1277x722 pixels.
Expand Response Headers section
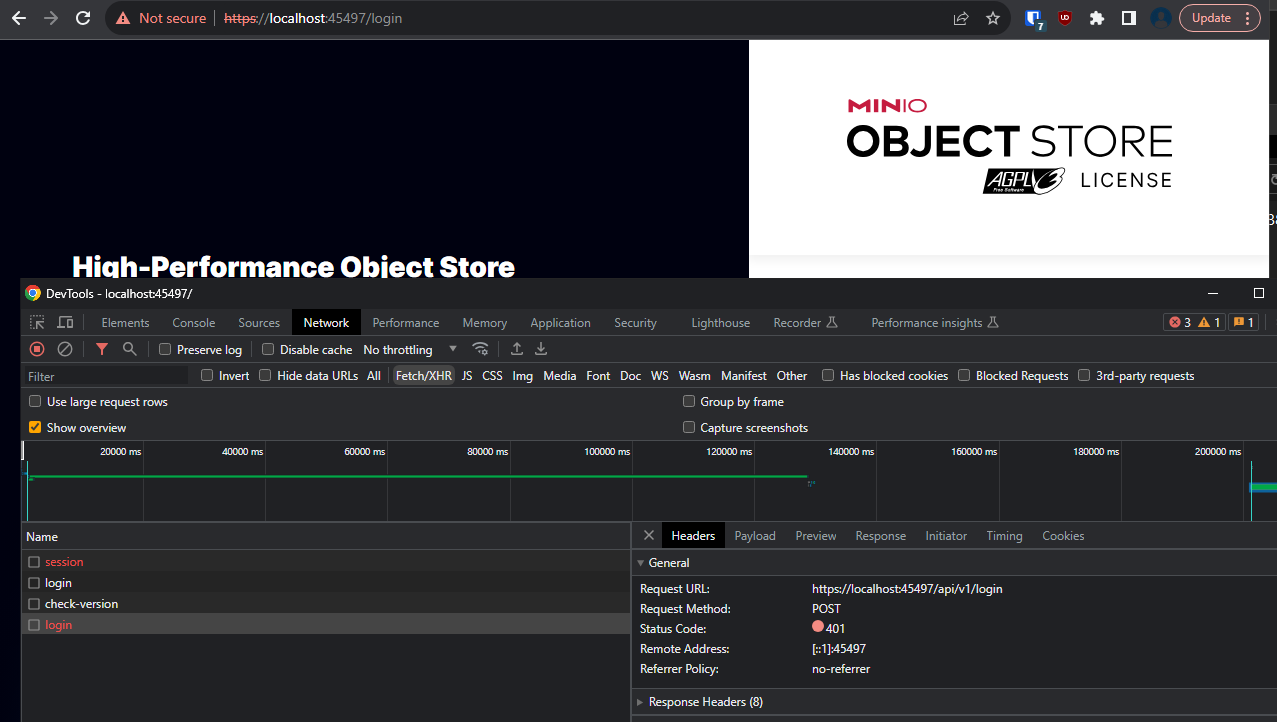(x=703, y=701)
